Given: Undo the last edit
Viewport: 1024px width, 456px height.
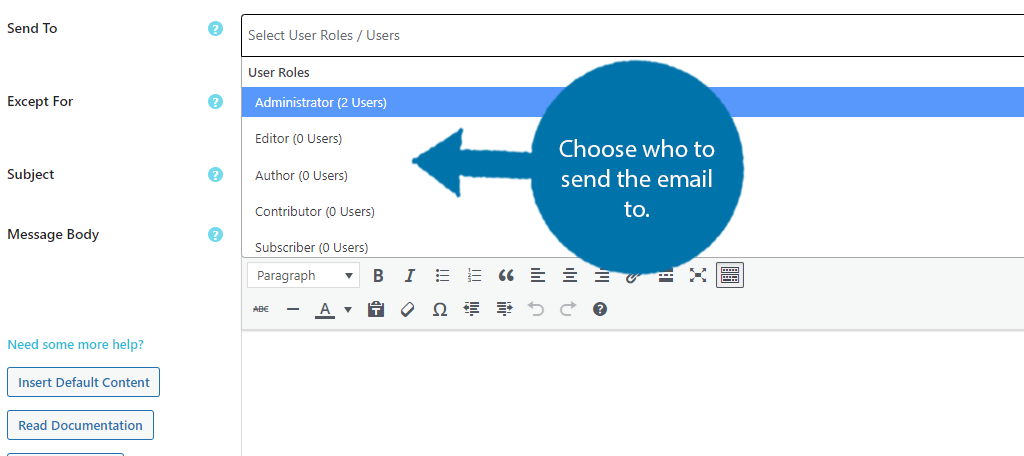Looking at the screenshot, I should pos(536,309).
